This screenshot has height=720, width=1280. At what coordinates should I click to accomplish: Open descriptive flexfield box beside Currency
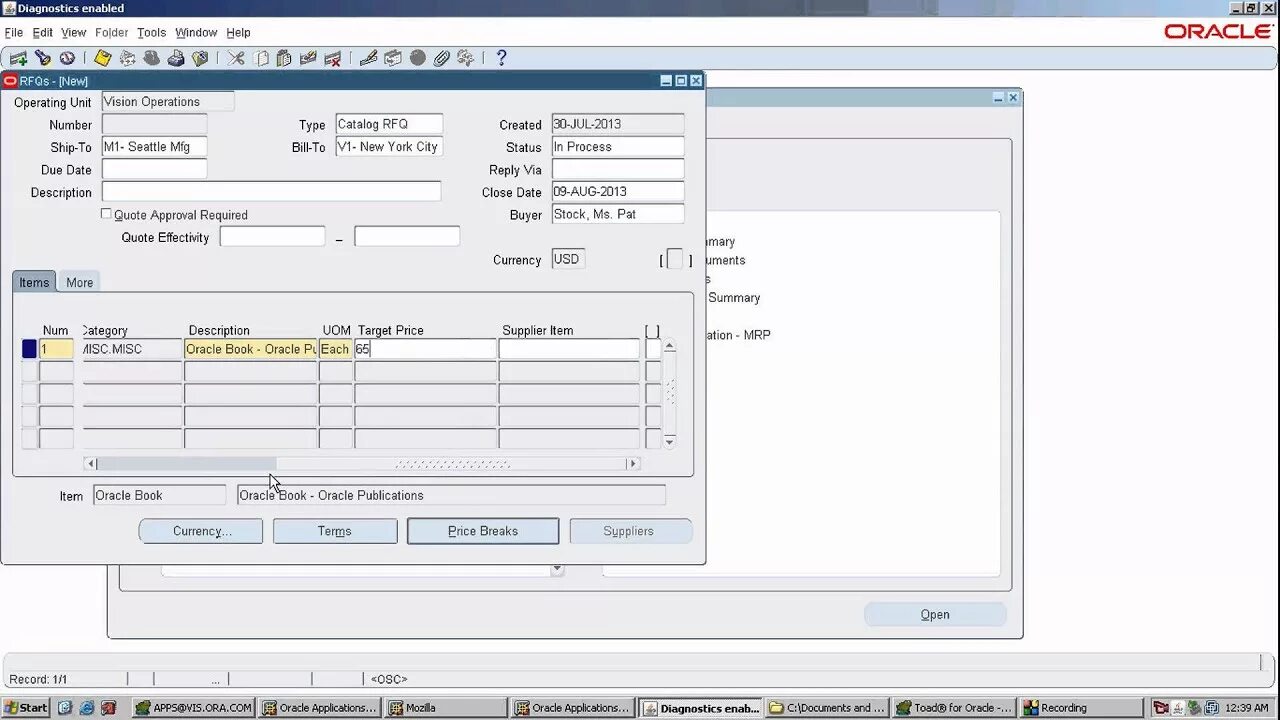pos(675,260)
